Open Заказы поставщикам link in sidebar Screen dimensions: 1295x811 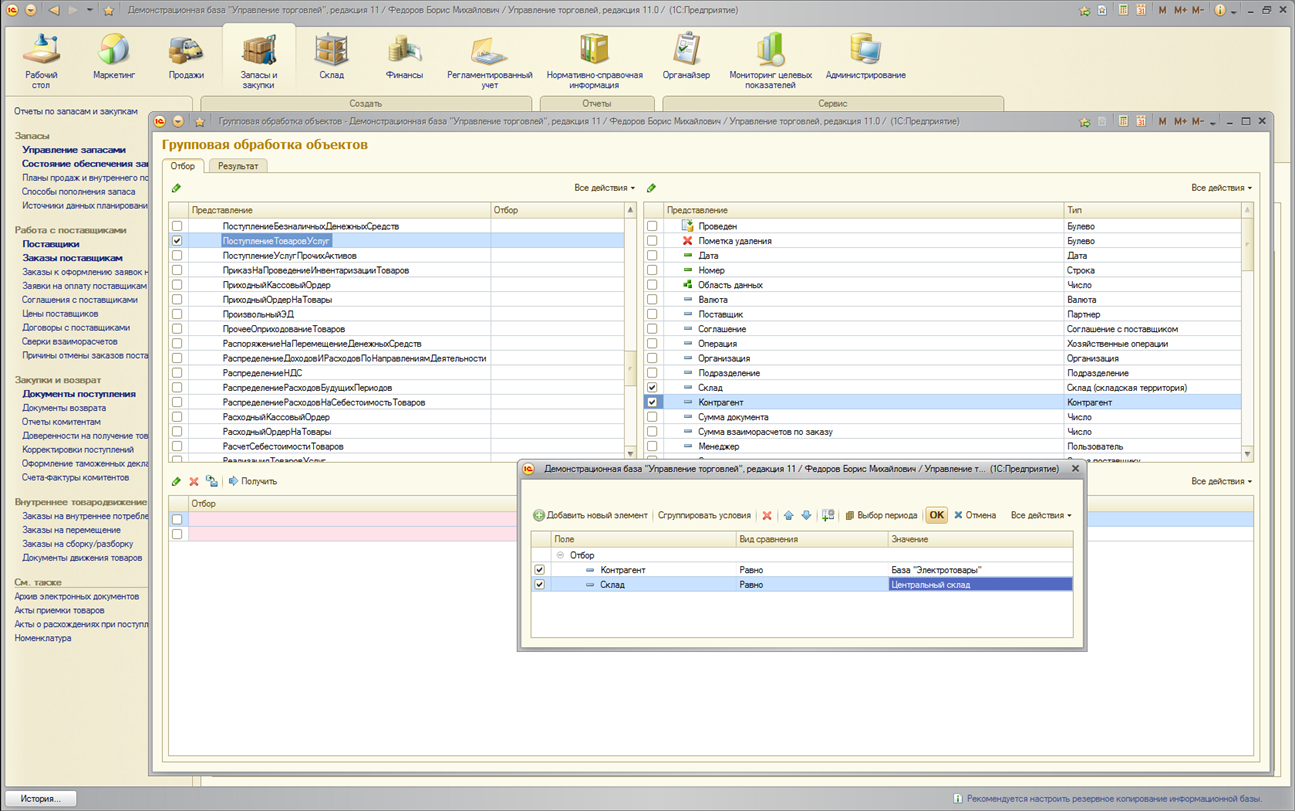tap(72, 258)
